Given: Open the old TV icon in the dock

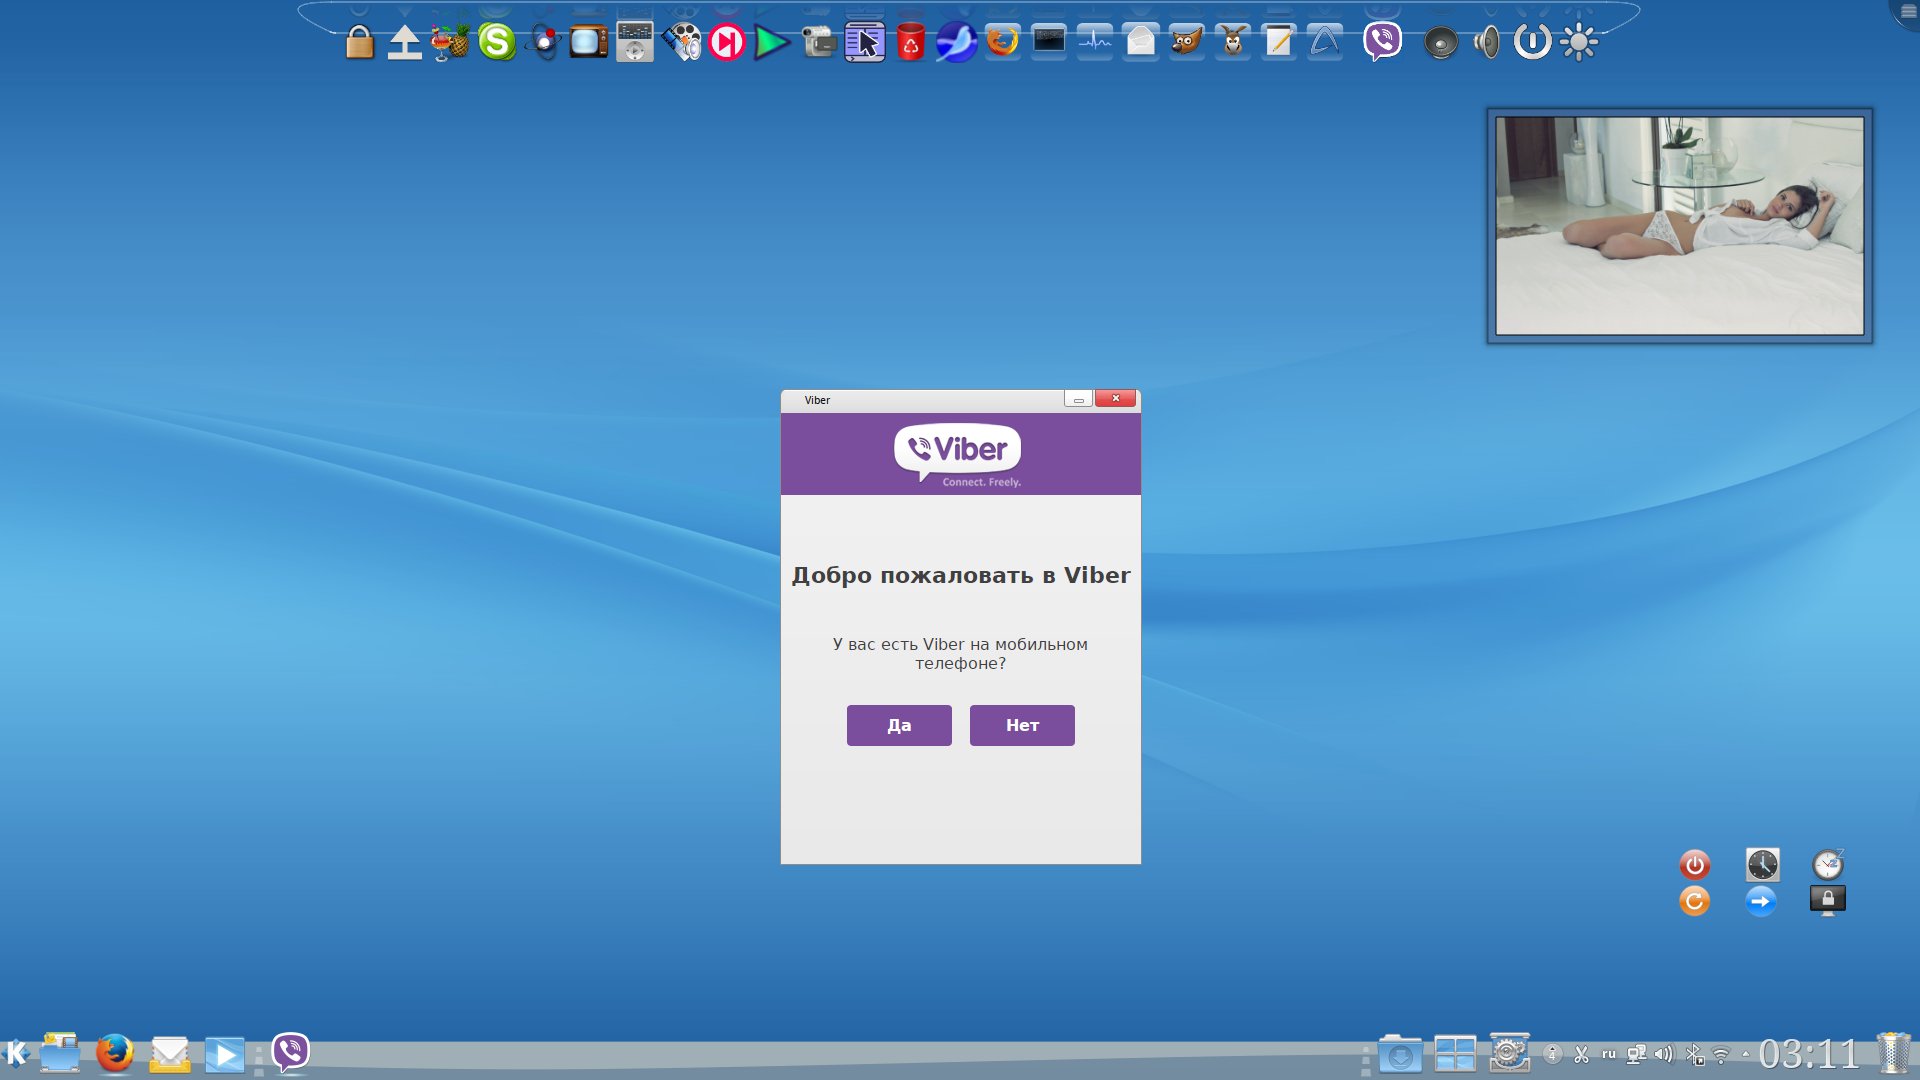Looking at the screenshot, I should [588, 43].
